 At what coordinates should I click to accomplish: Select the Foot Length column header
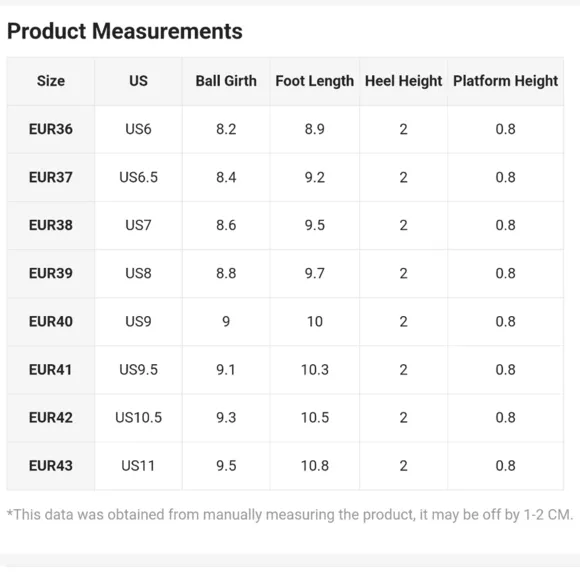coord(315,81)
